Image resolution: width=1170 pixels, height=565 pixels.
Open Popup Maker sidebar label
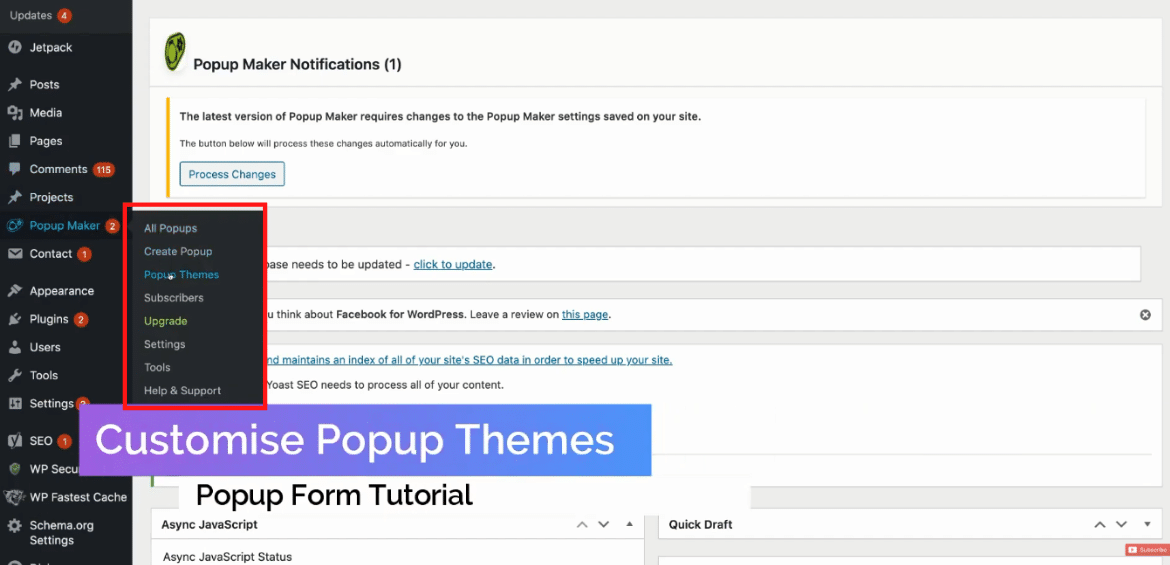(64, 225)
